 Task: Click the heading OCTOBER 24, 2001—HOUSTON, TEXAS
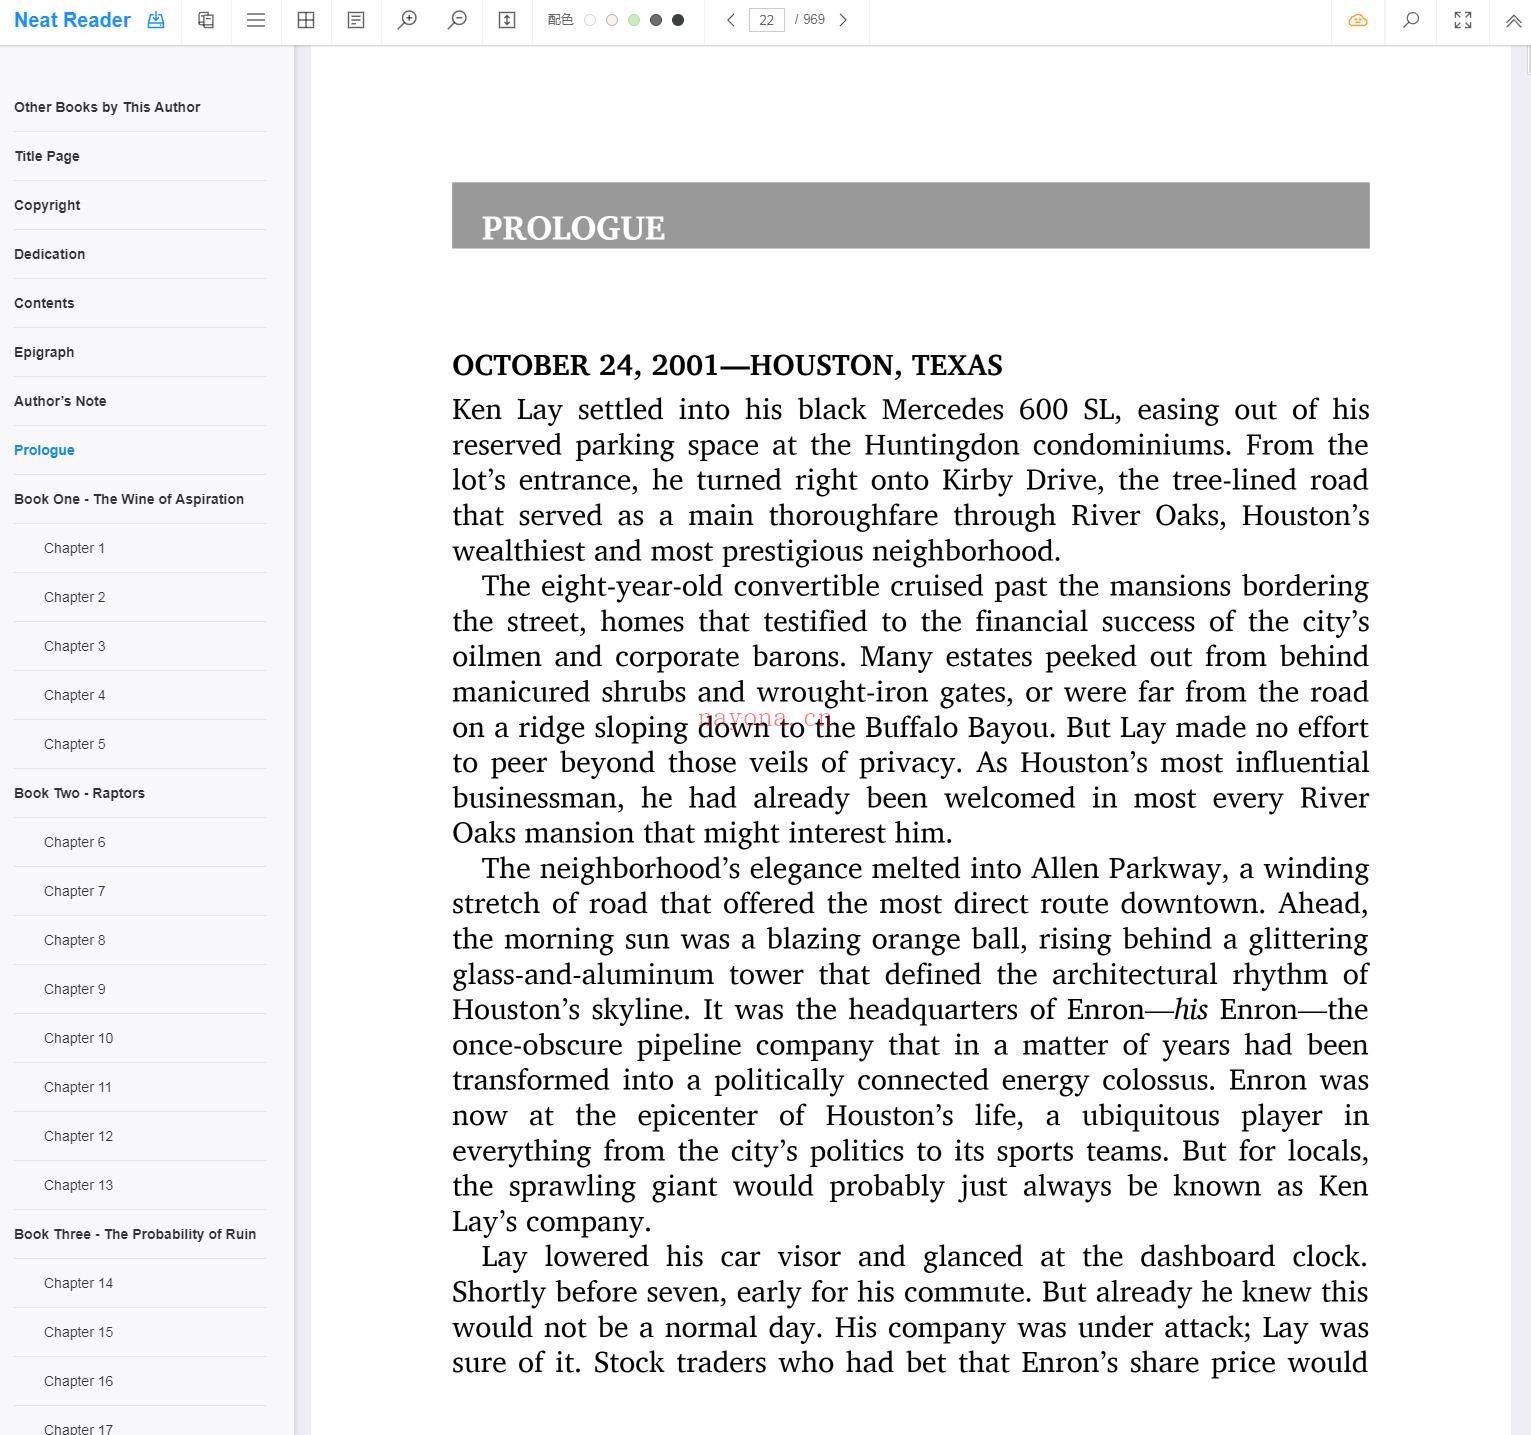coord(727,365)
